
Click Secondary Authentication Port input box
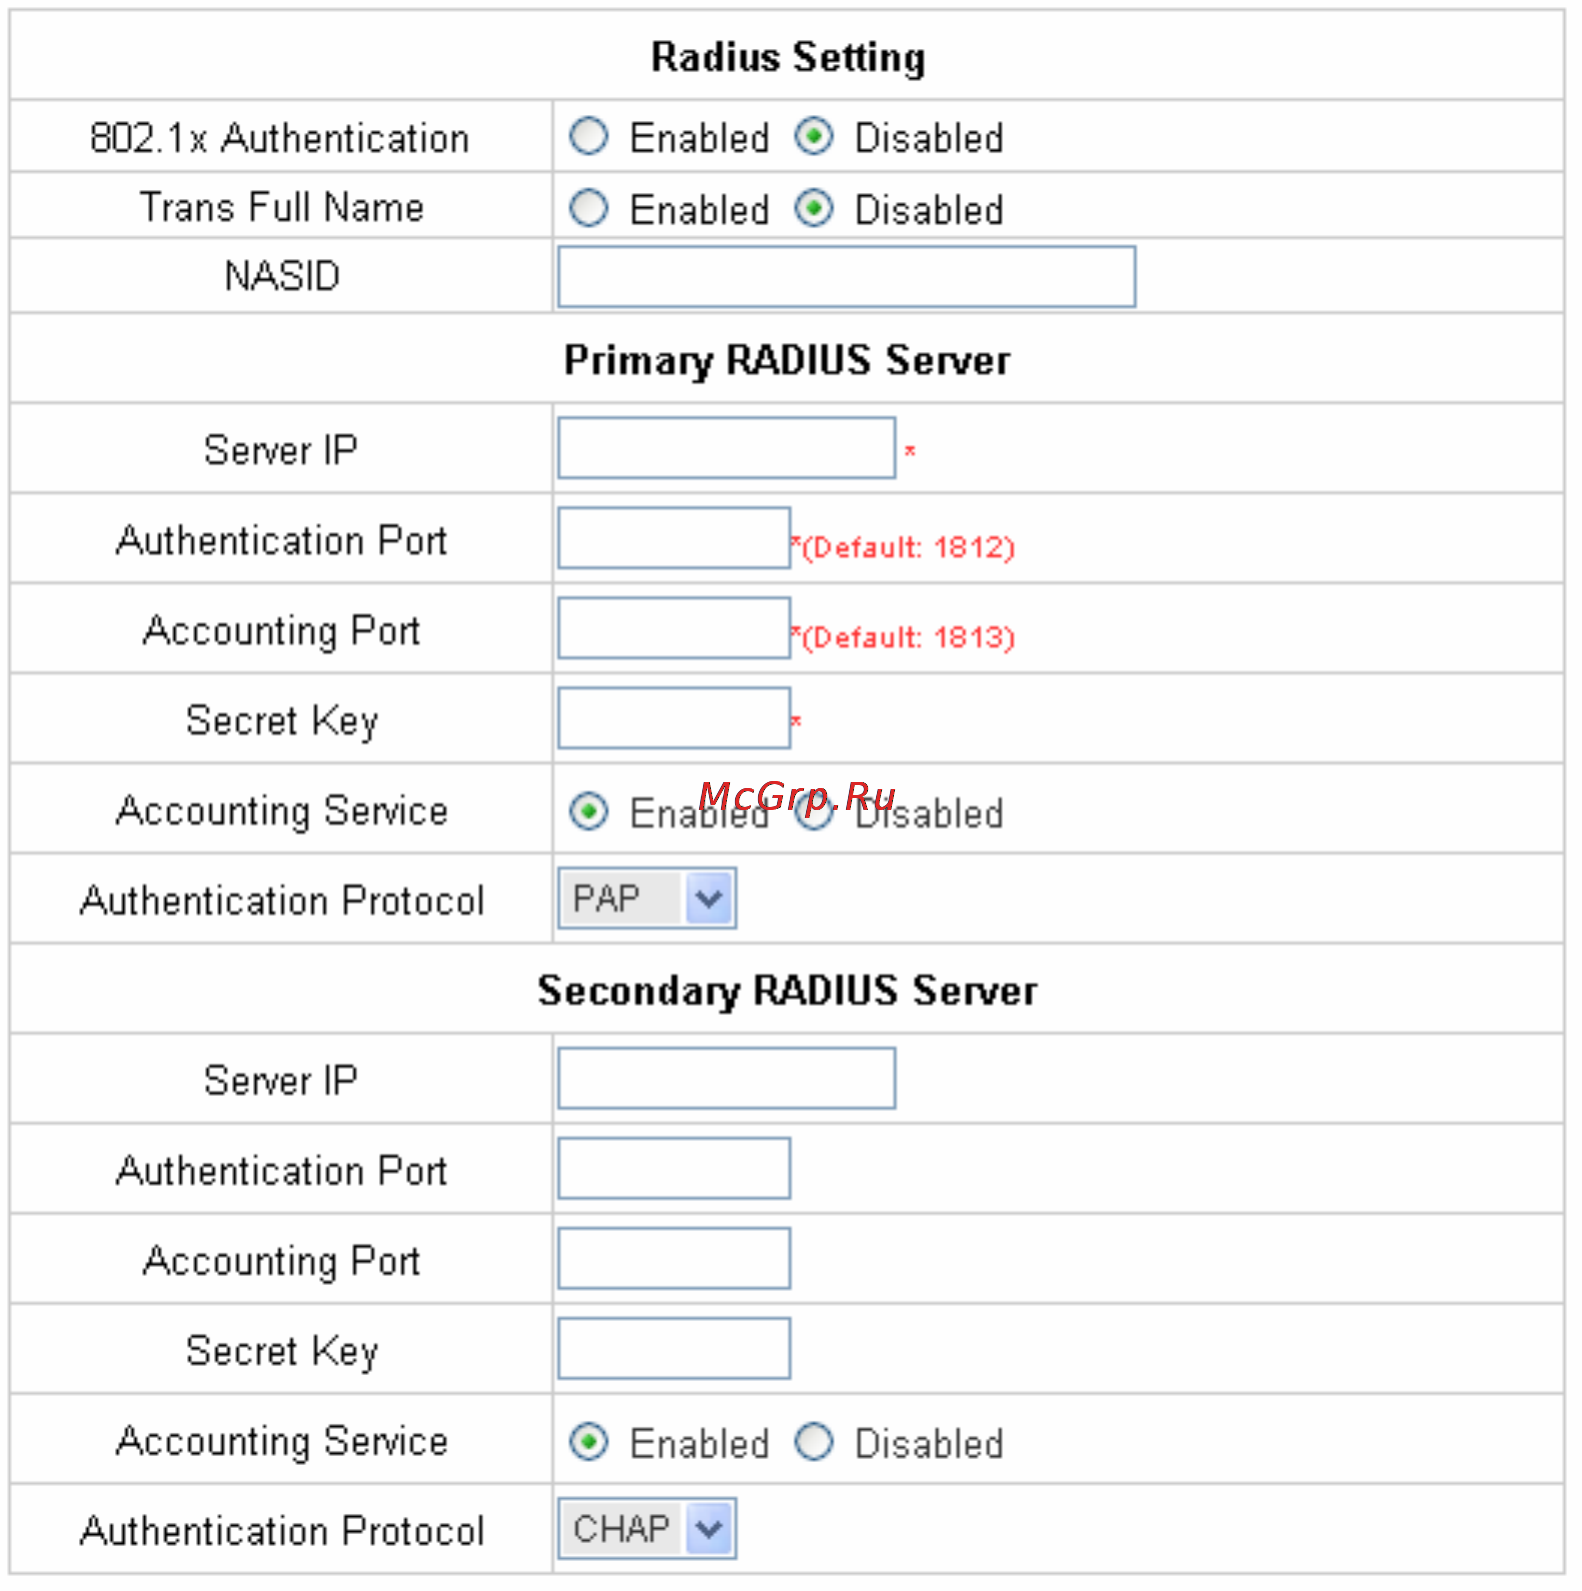(674, 1168)
